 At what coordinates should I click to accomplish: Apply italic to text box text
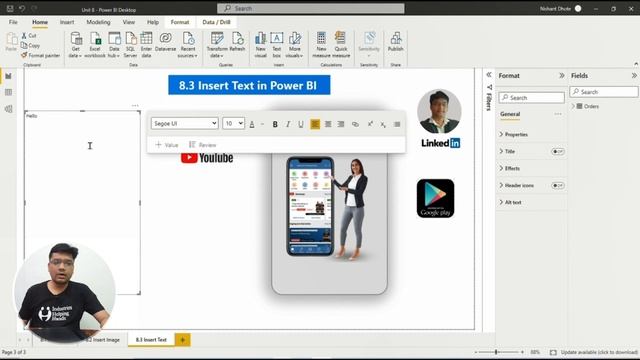[288, 124]
